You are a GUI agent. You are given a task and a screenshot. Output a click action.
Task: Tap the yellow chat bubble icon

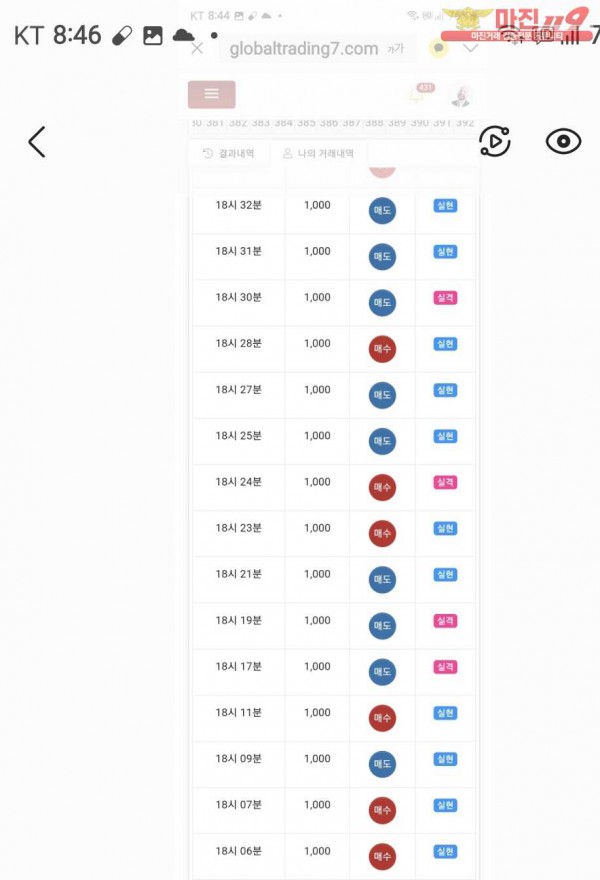[x=438, y=48]
